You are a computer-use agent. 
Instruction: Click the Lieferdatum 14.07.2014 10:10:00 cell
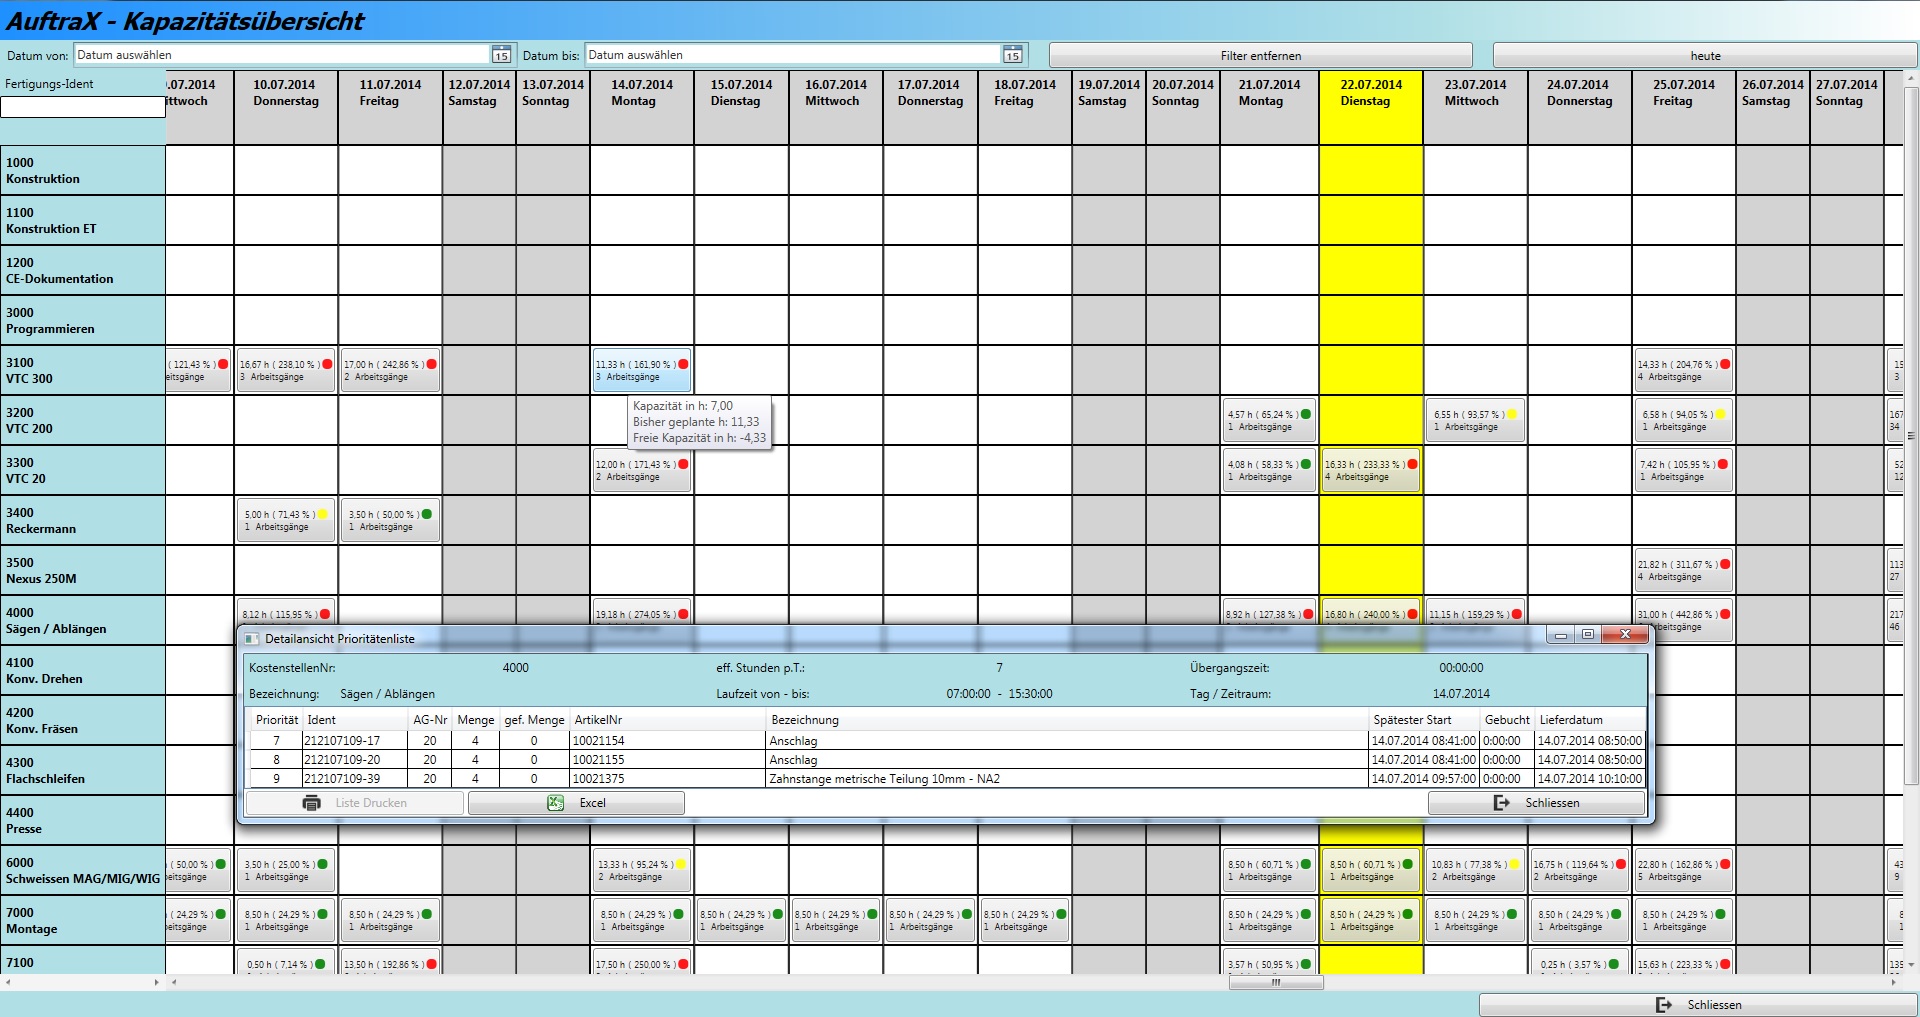pos(1589,779)
